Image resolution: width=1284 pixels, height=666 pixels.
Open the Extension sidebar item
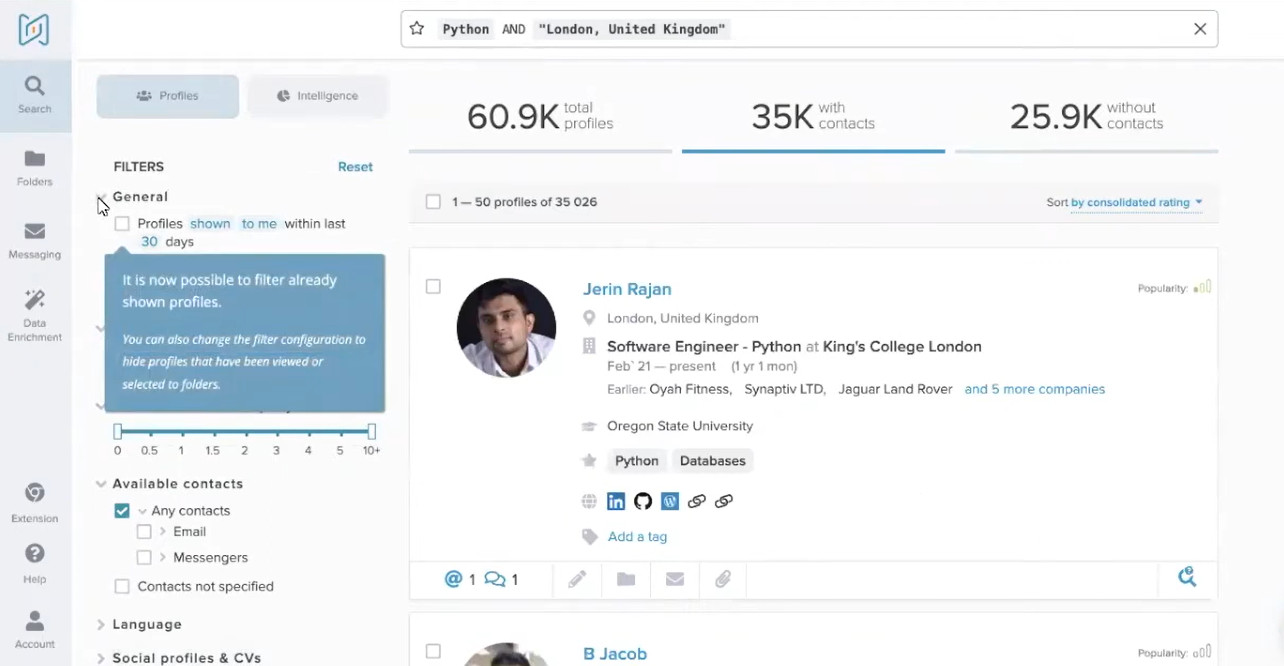(x=35, y=502)
